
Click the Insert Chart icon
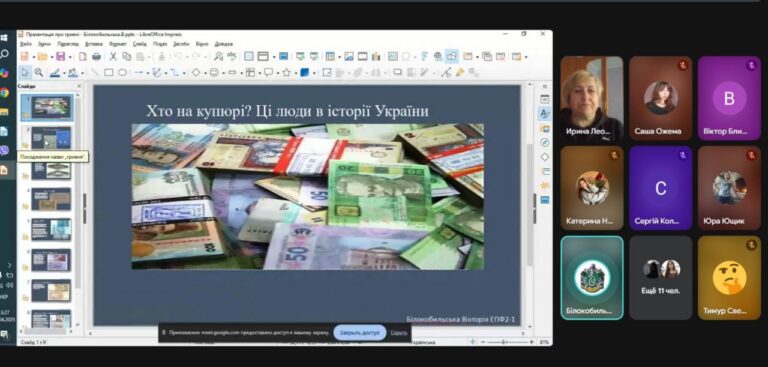(x=376, y=57)
